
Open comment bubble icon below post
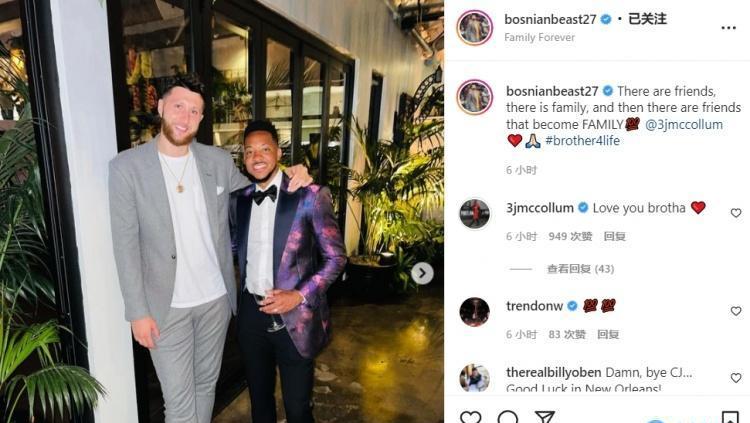507,417
